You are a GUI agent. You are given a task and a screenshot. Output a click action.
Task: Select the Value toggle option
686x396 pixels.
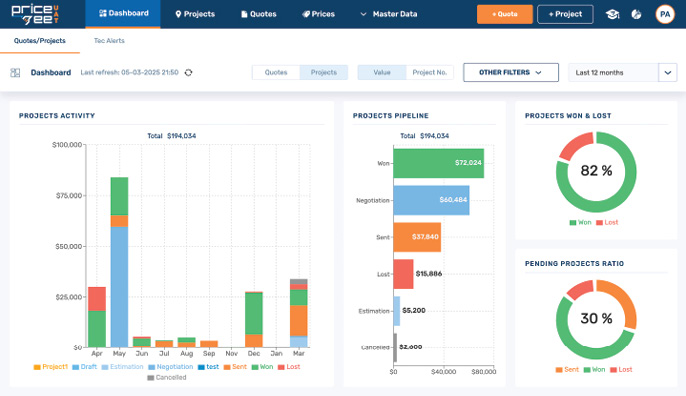tap(382, 73)
